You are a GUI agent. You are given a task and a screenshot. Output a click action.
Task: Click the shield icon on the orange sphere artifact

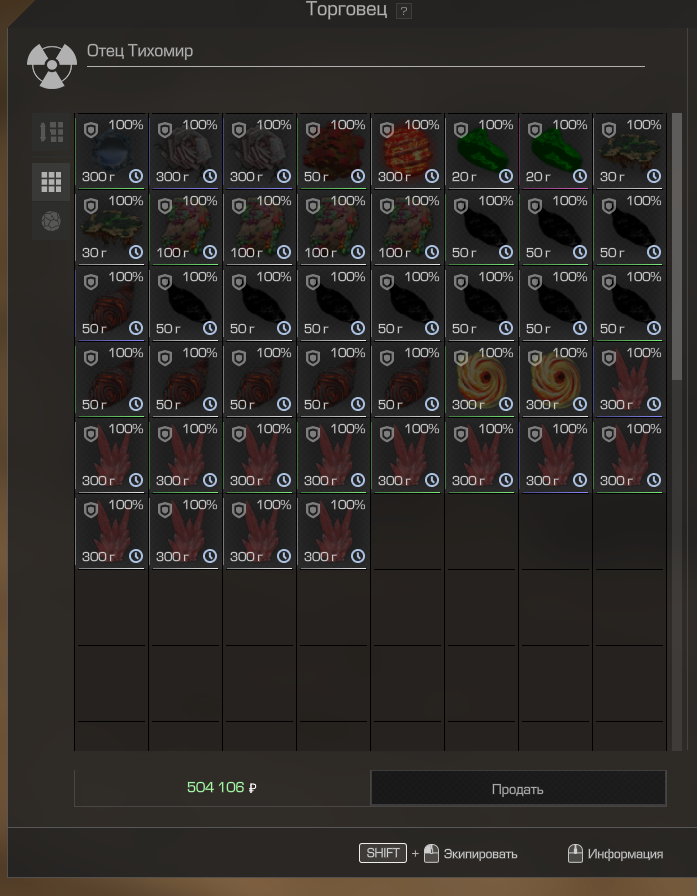coord(387,130)
